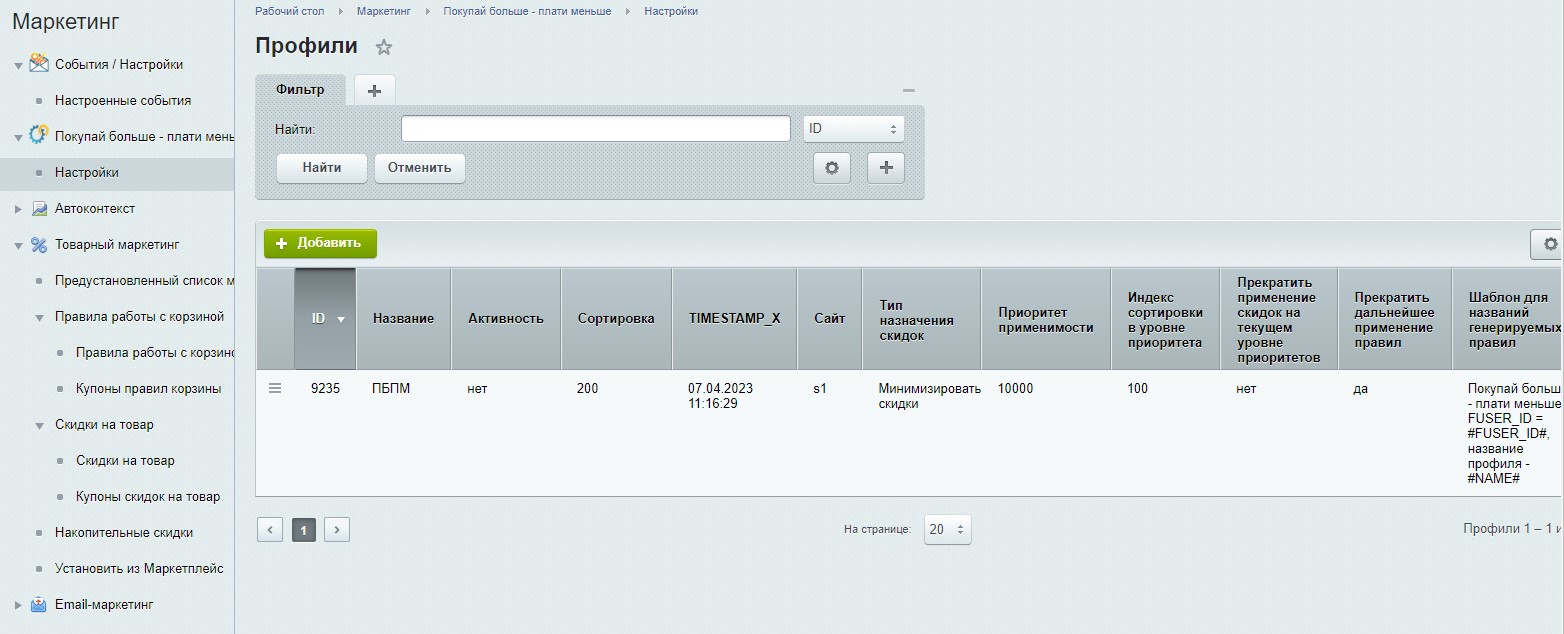Open filter settings gear icon
The height and width of the screenshot is (634, 1564).
coord(831,168)
